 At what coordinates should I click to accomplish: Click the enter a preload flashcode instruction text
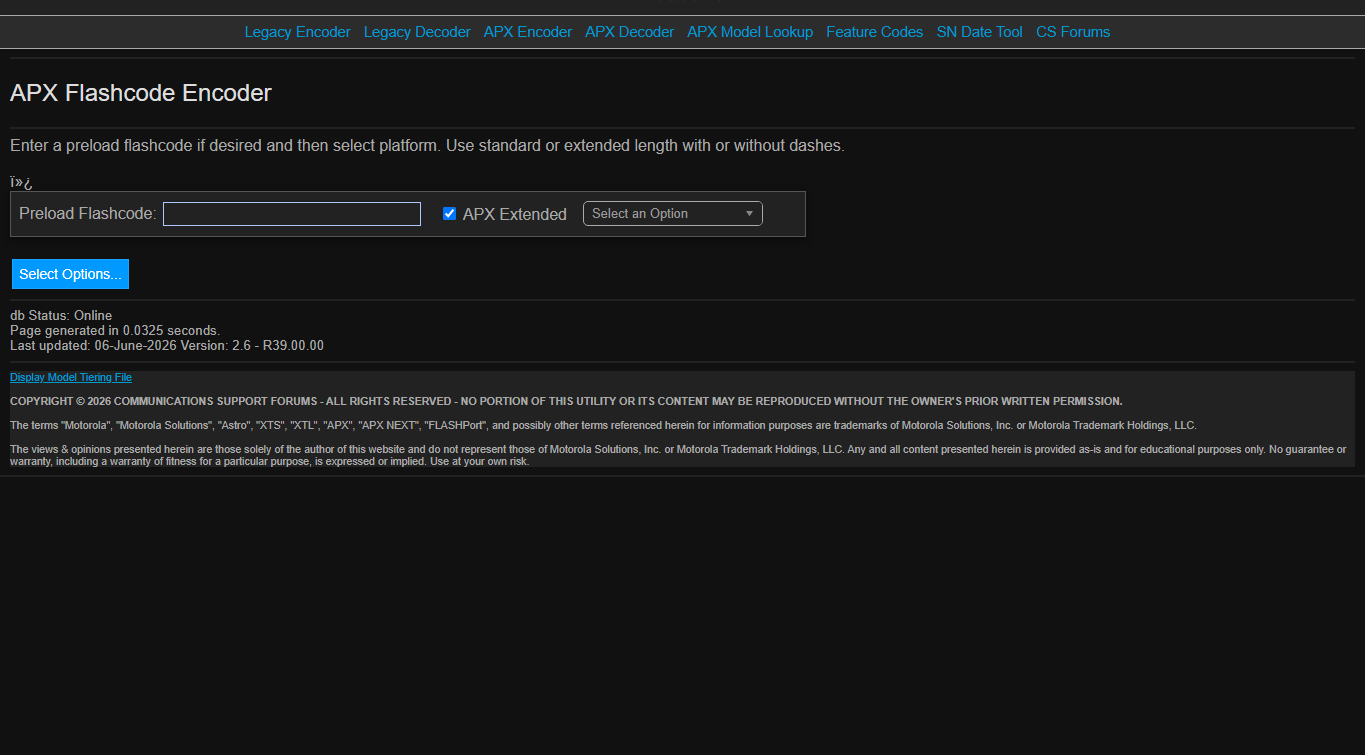(x=427, y=146)
